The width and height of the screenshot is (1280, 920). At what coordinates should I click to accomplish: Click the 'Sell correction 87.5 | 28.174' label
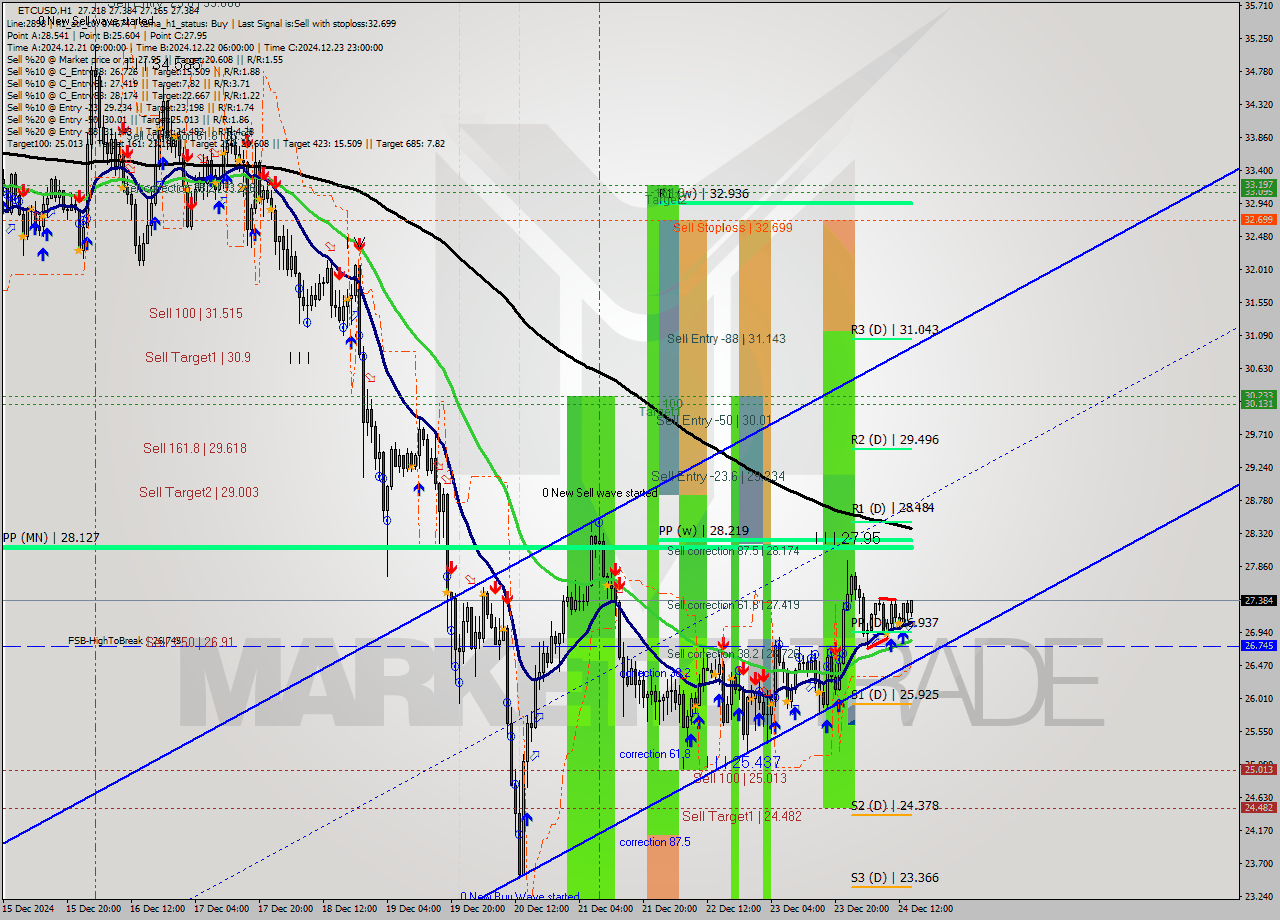click(733, 551)
